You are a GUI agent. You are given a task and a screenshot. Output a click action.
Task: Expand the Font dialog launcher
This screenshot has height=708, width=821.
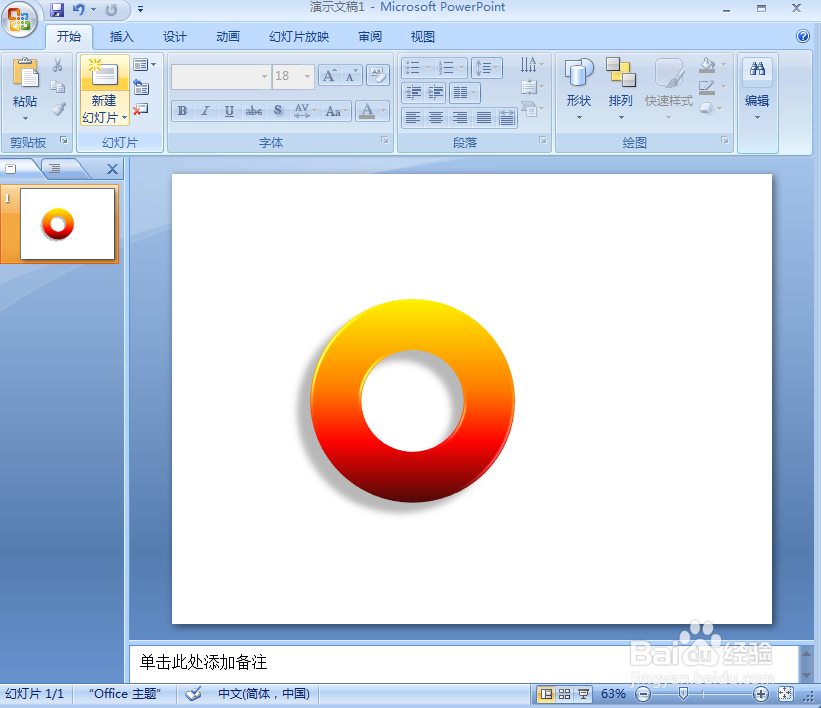385,140
